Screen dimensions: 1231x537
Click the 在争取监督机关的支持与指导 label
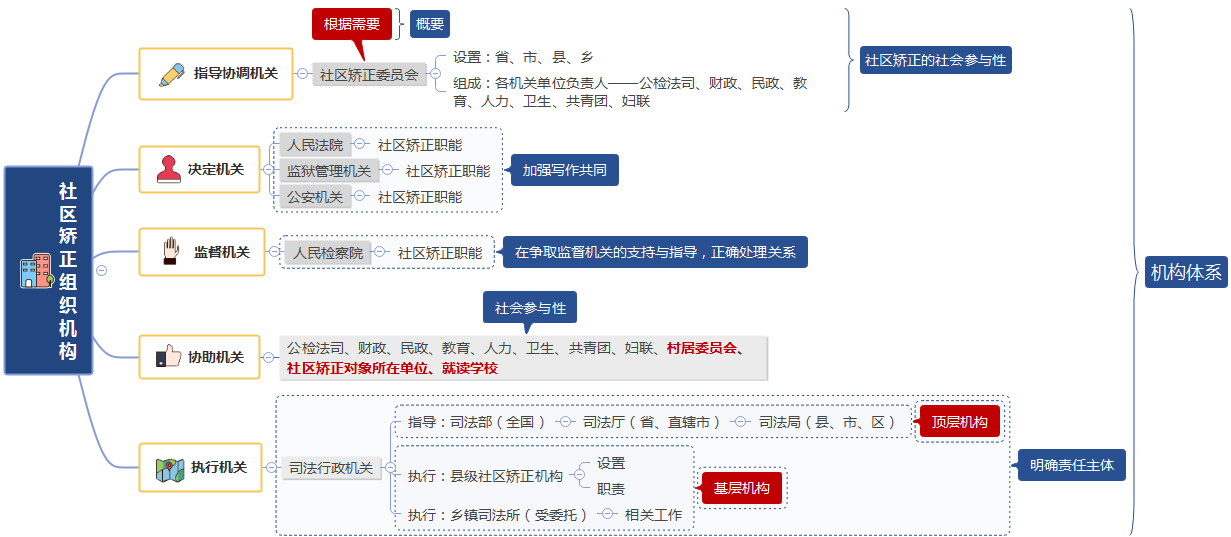[x=655, y=252]
